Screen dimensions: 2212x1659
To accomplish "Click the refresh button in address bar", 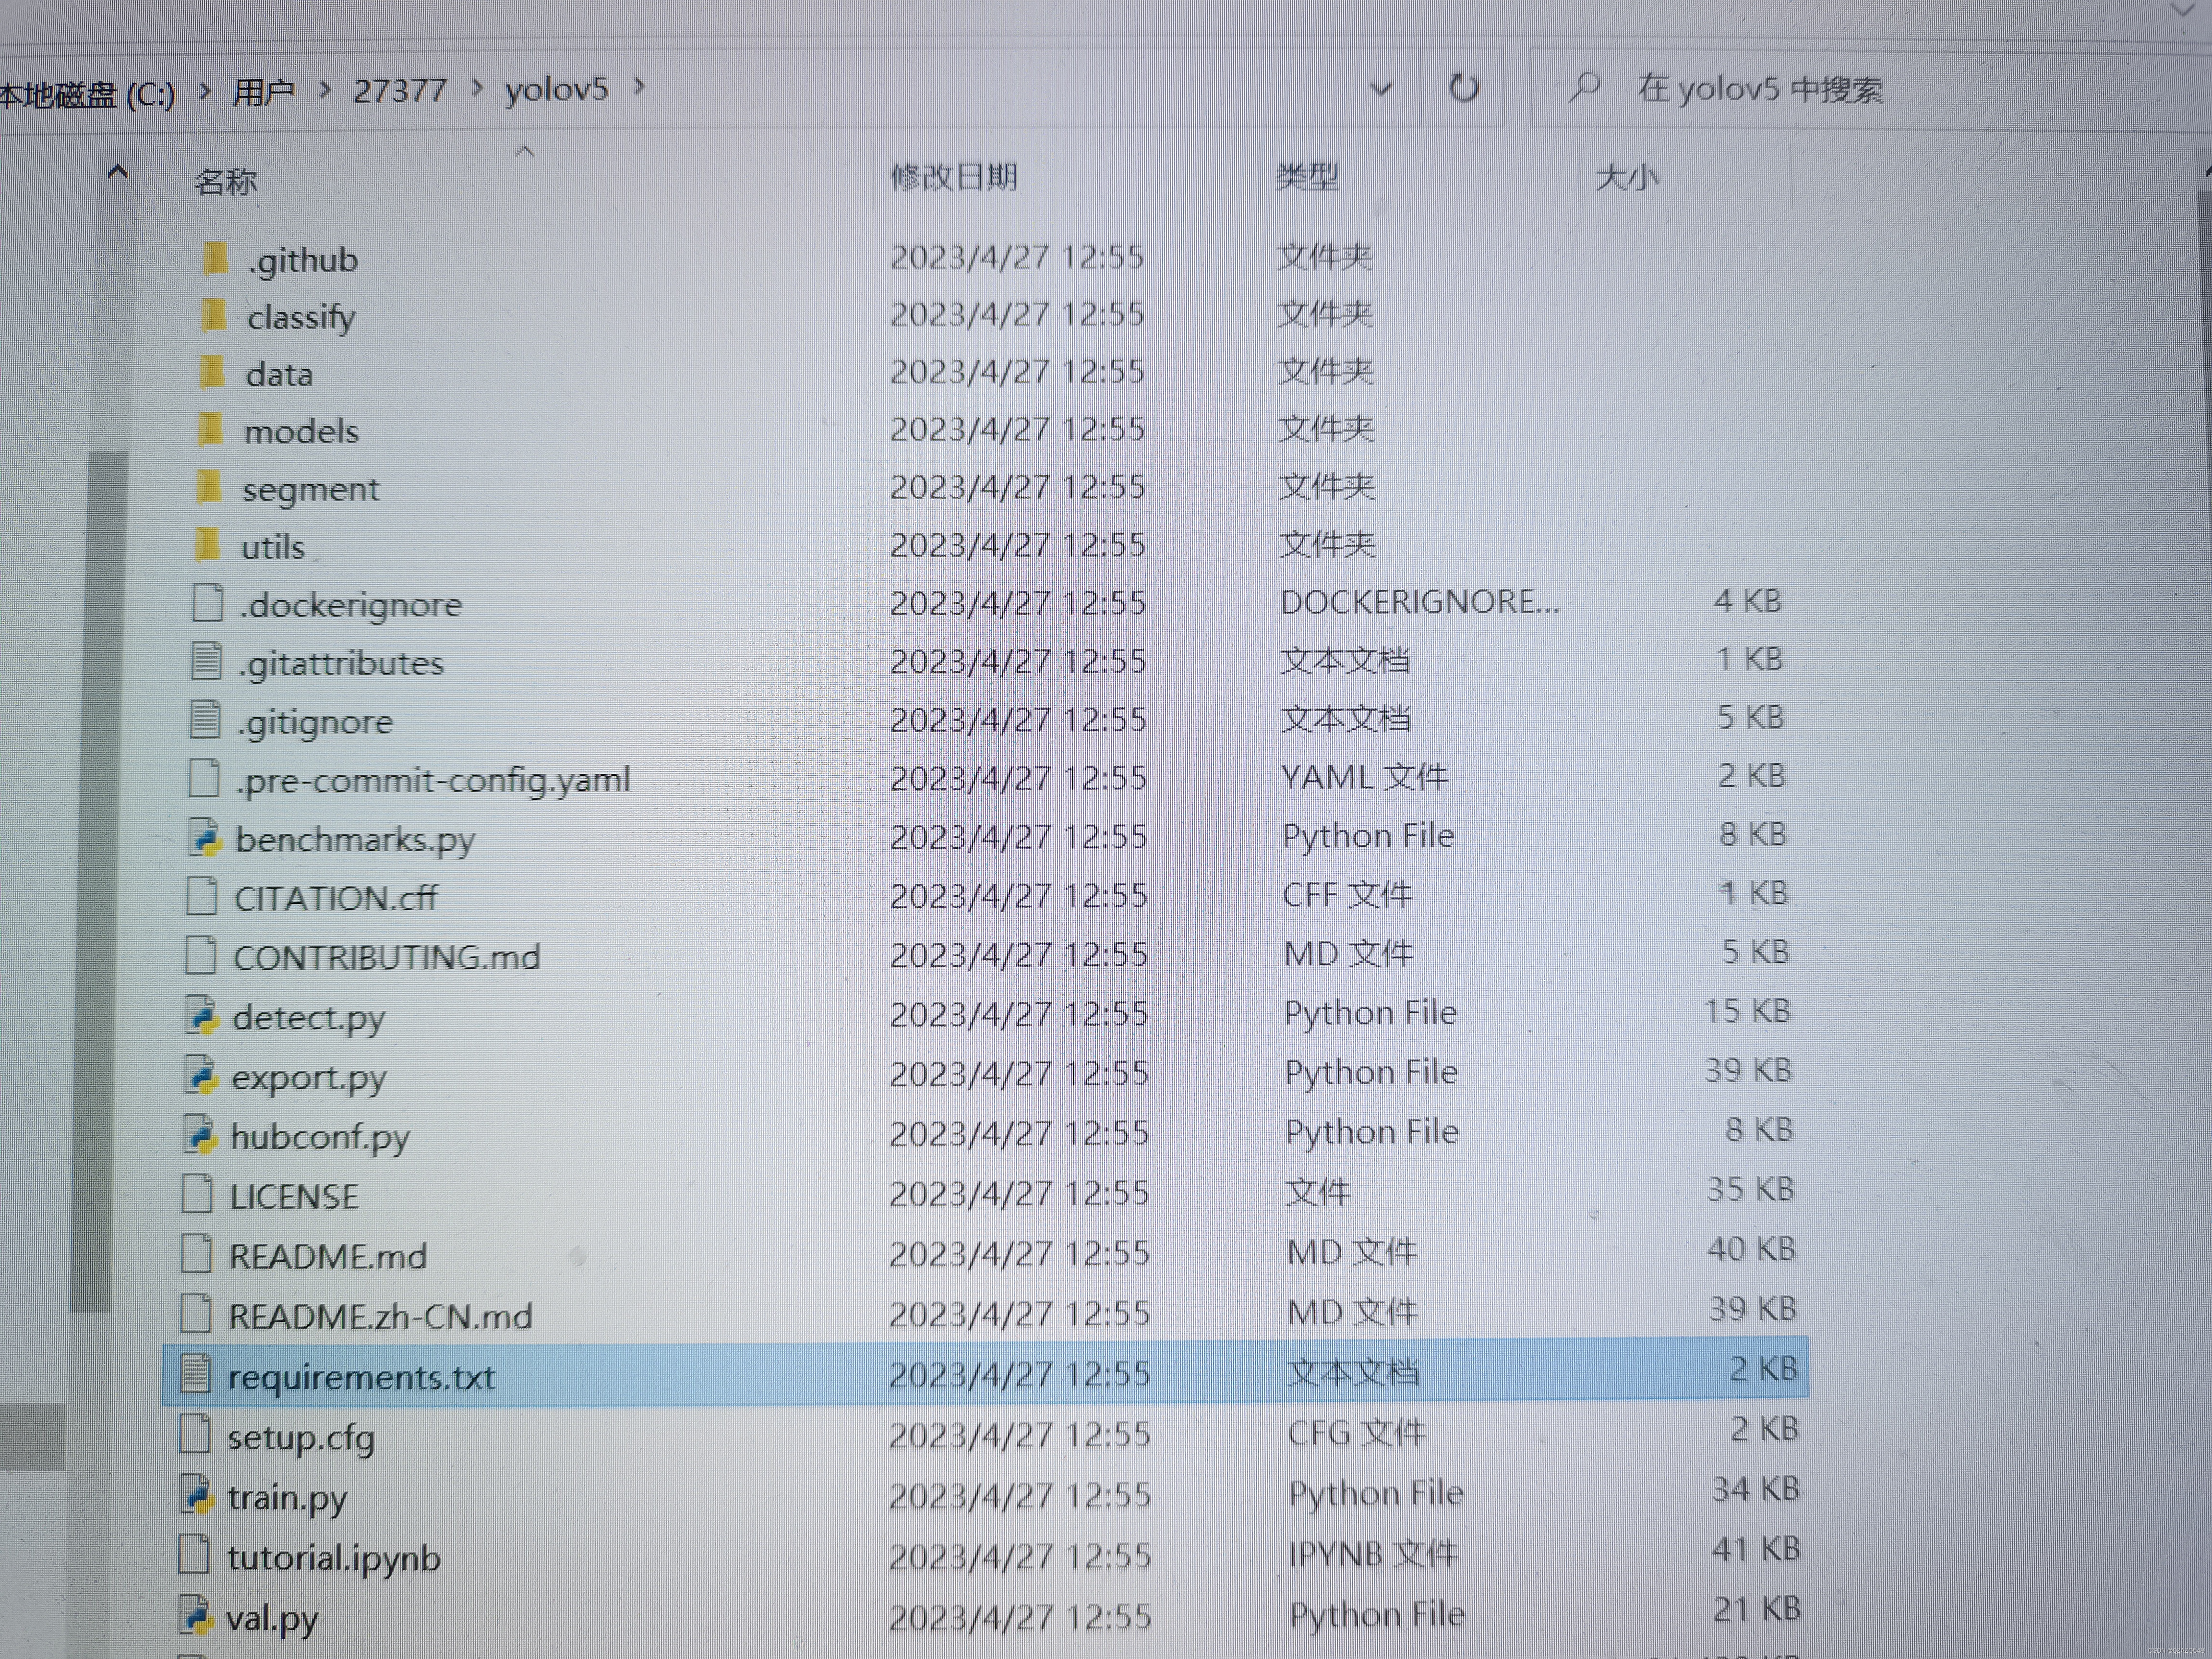I will pos(1464,88).
